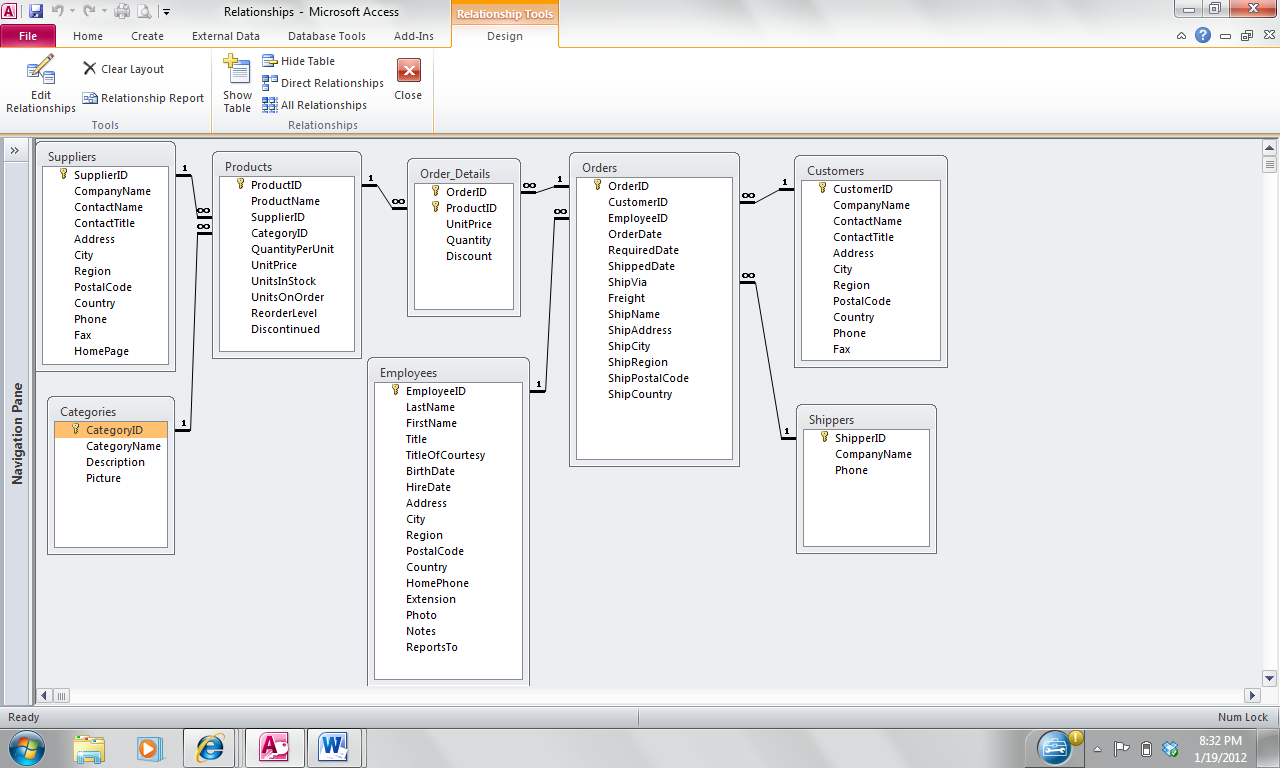
Task: Click the horizontal scrollbar right arrow
Action: pos(1252,695)
